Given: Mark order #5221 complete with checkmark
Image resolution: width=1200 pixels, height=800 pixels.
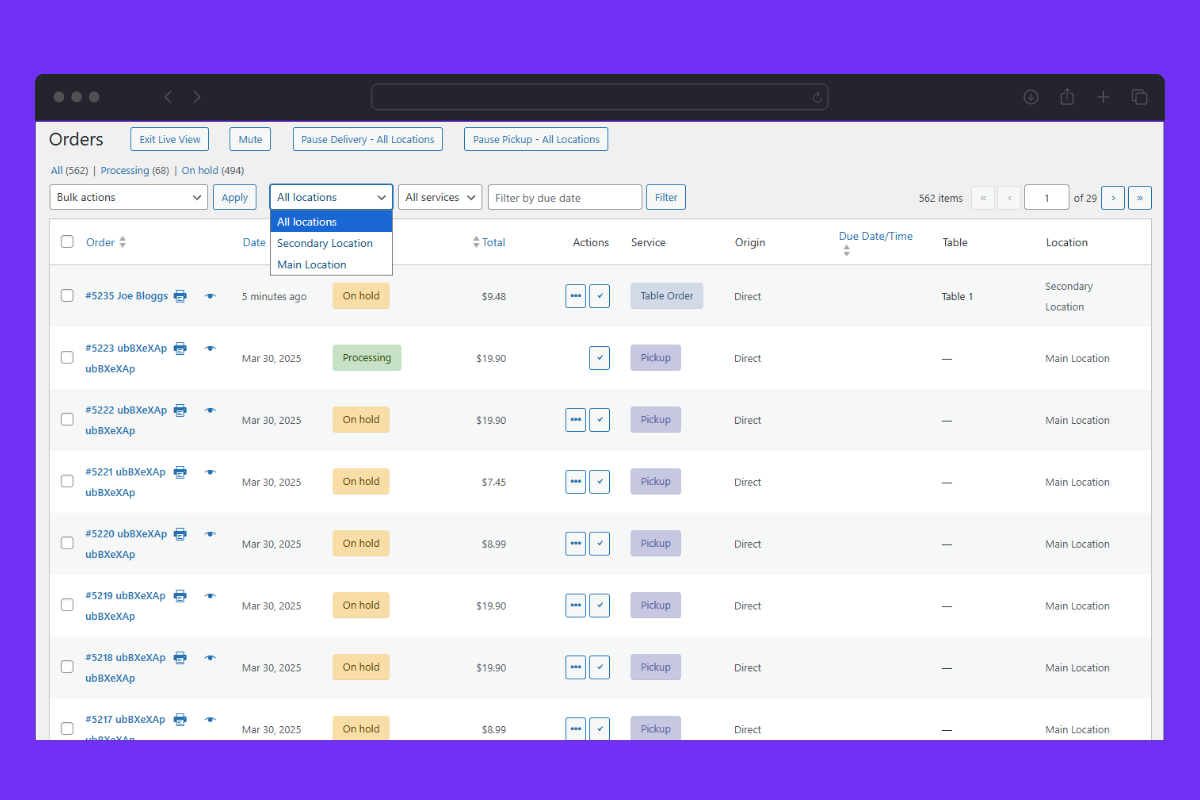Looking at the screenshot, I should [x=599, y=482].
